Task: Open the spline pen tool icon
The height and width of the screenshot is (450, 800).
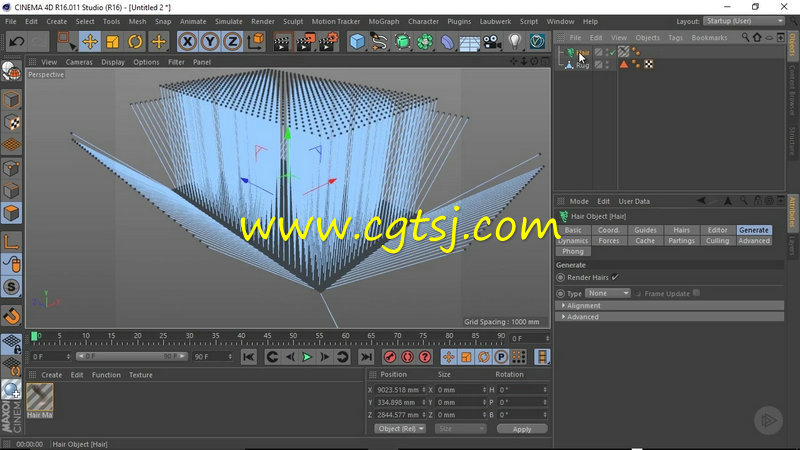Action: (x=379, y=41)
